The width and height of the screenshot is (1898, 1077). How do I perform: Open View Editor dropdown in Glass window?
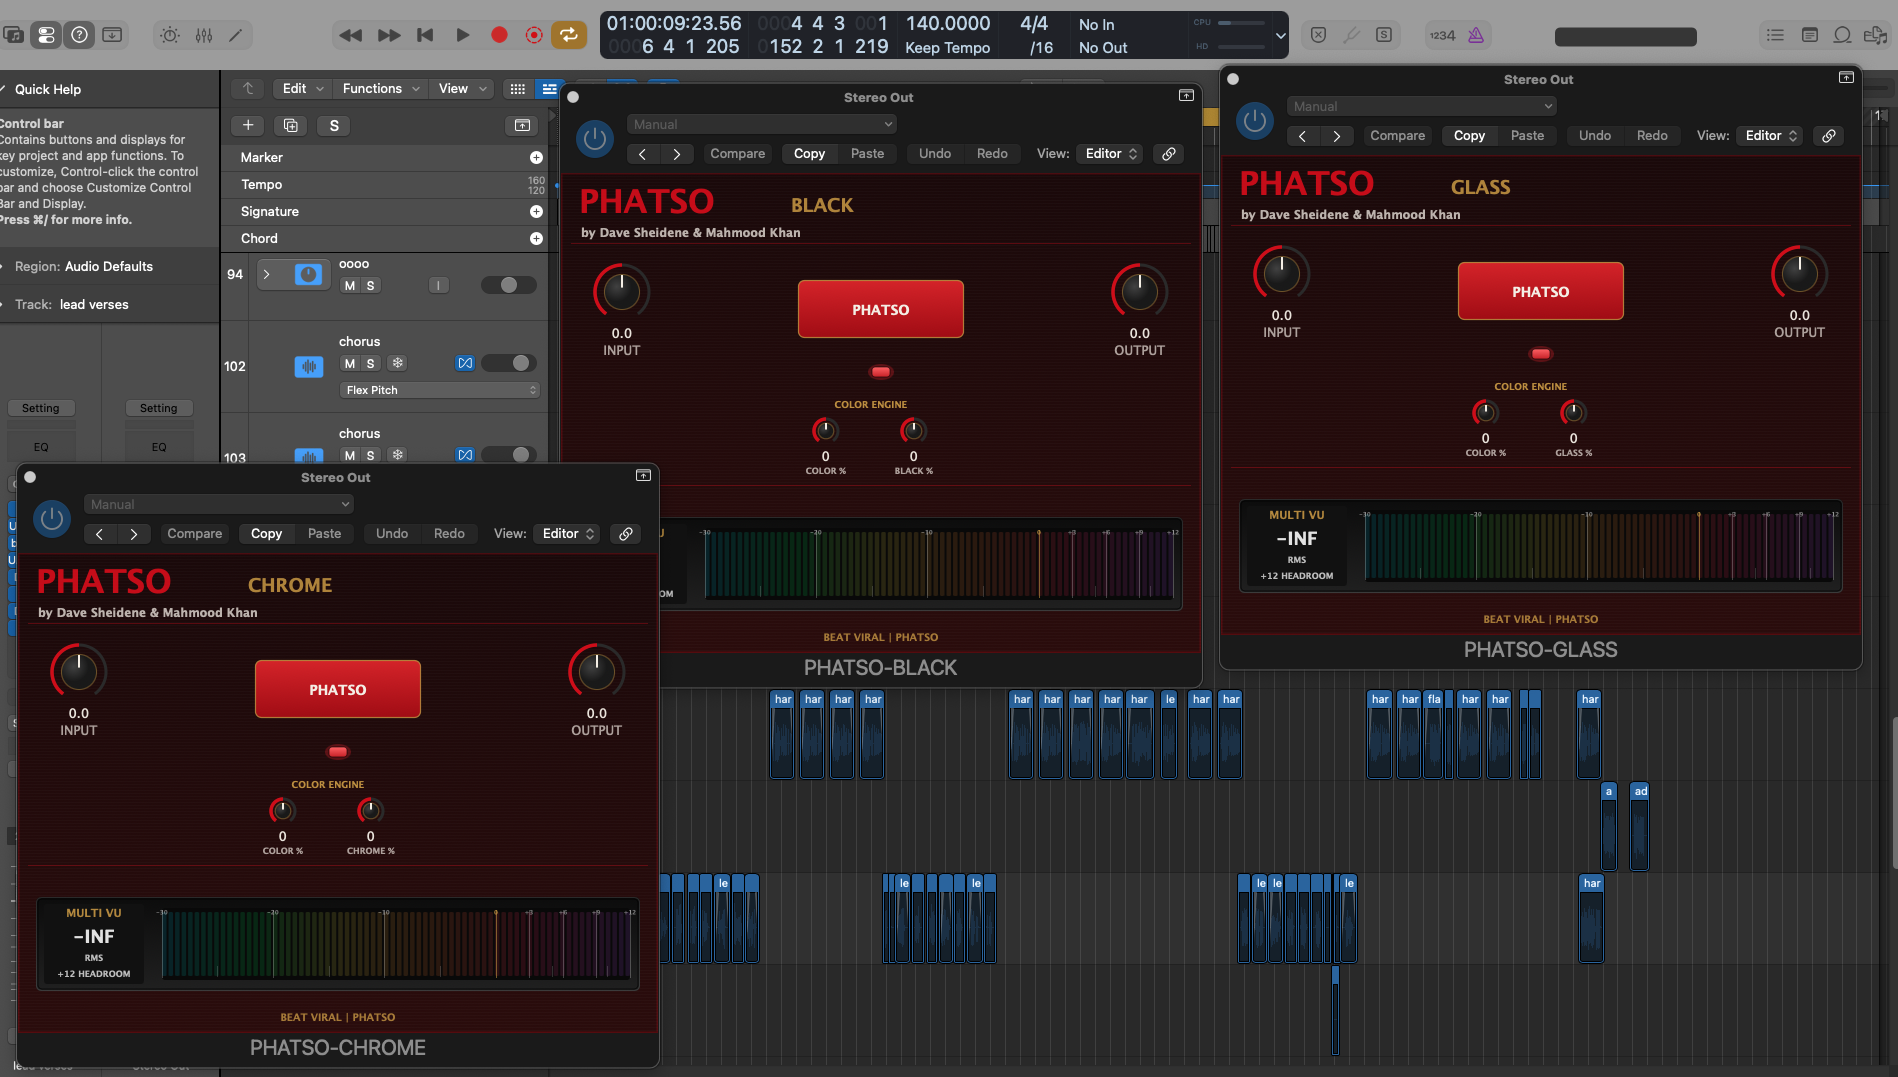click(x=1771, y=135)
